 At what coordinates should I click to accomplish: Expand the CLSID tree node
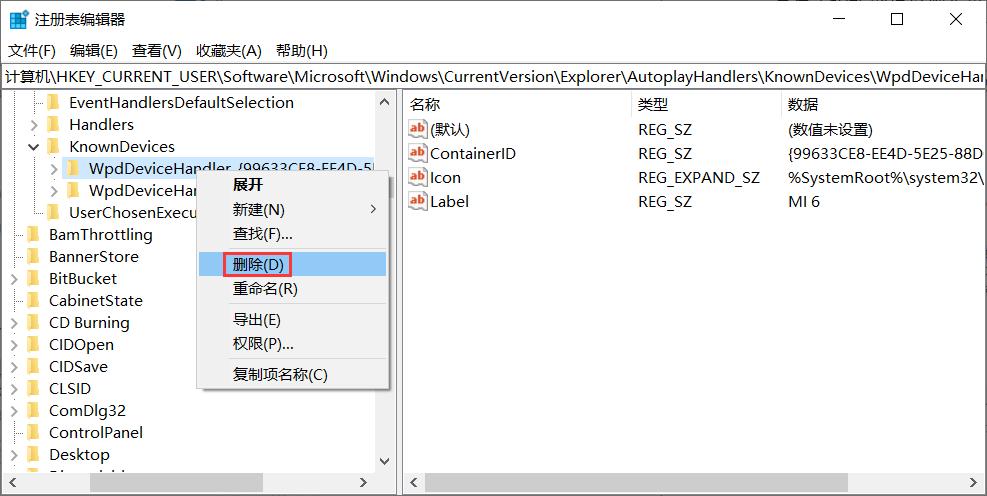(14, 389)
